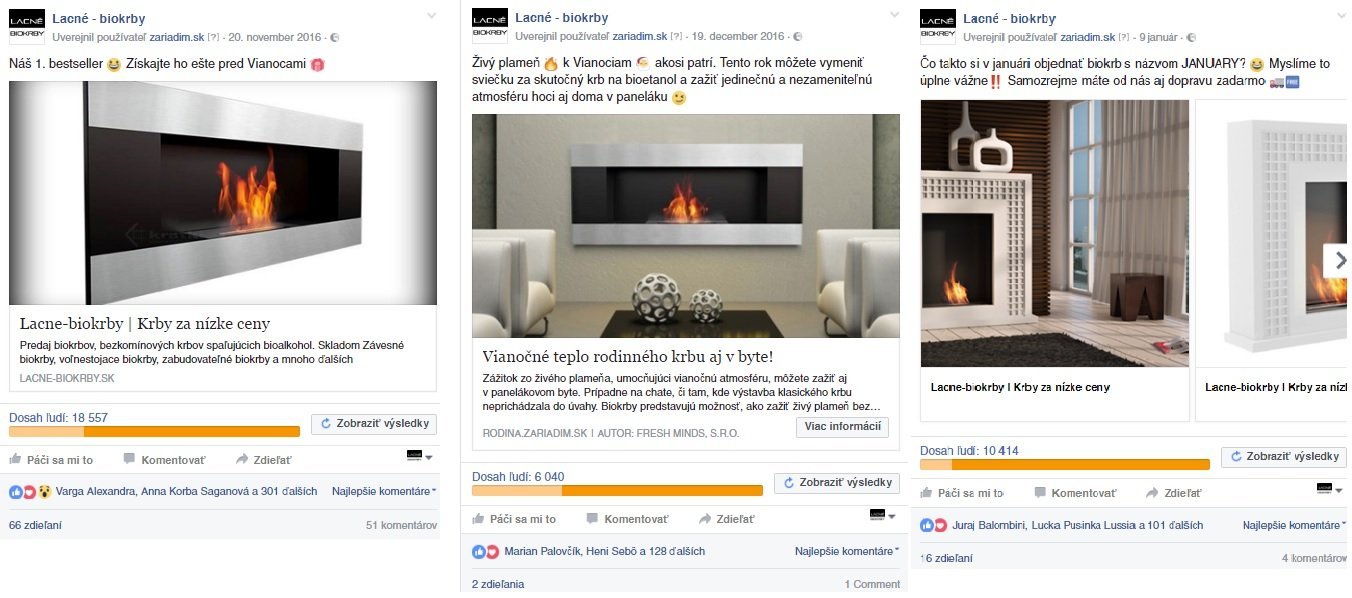
Task: Click the Lacné biokrby logo in first post
Action: 26,25
